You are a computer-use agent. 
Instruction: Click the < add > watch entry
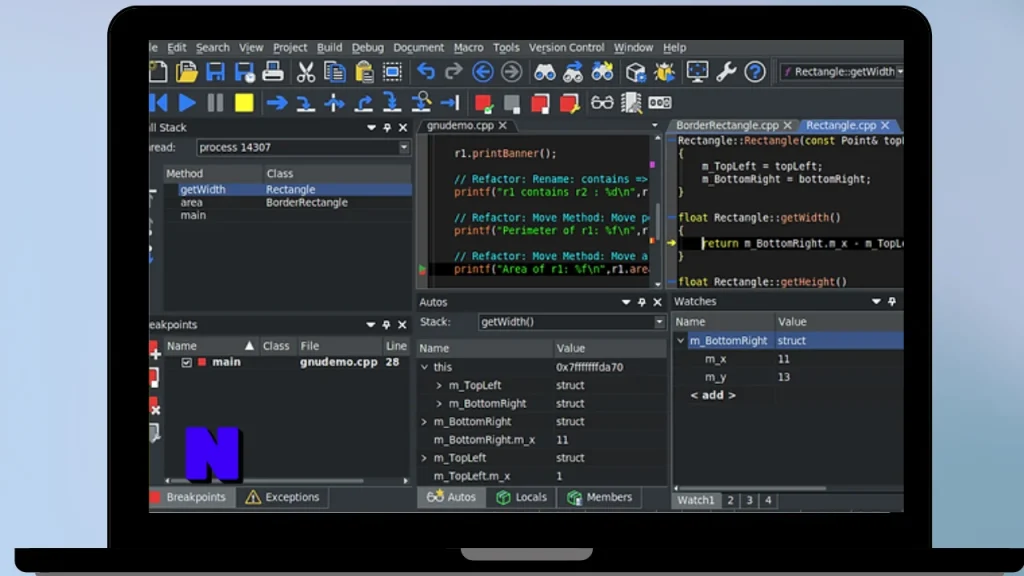coord(712,395)
